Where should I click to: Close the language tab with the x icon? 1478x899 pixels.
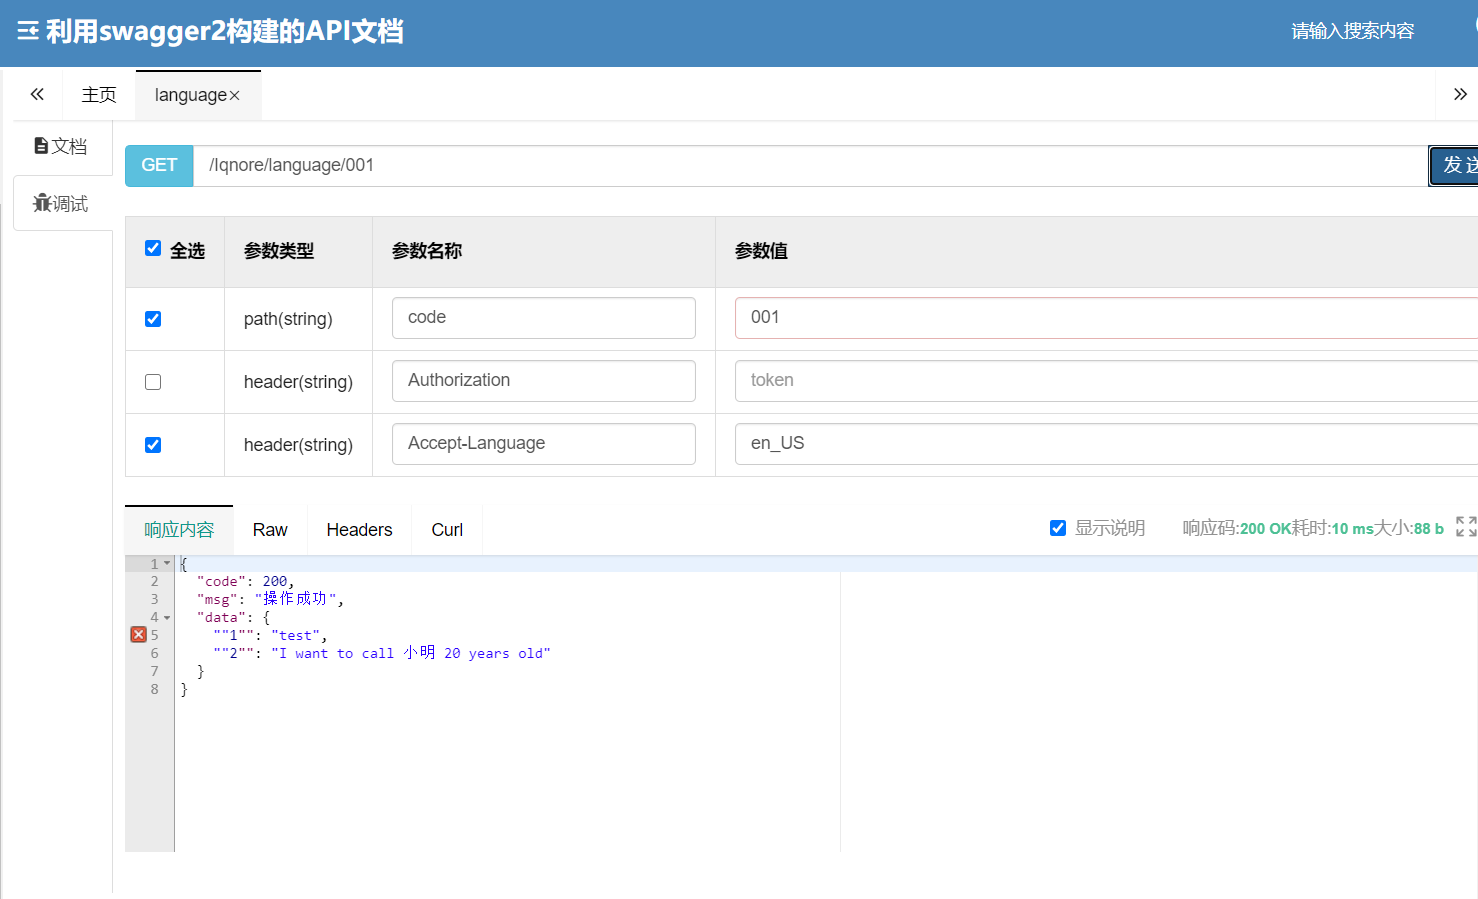click(235, 96)
